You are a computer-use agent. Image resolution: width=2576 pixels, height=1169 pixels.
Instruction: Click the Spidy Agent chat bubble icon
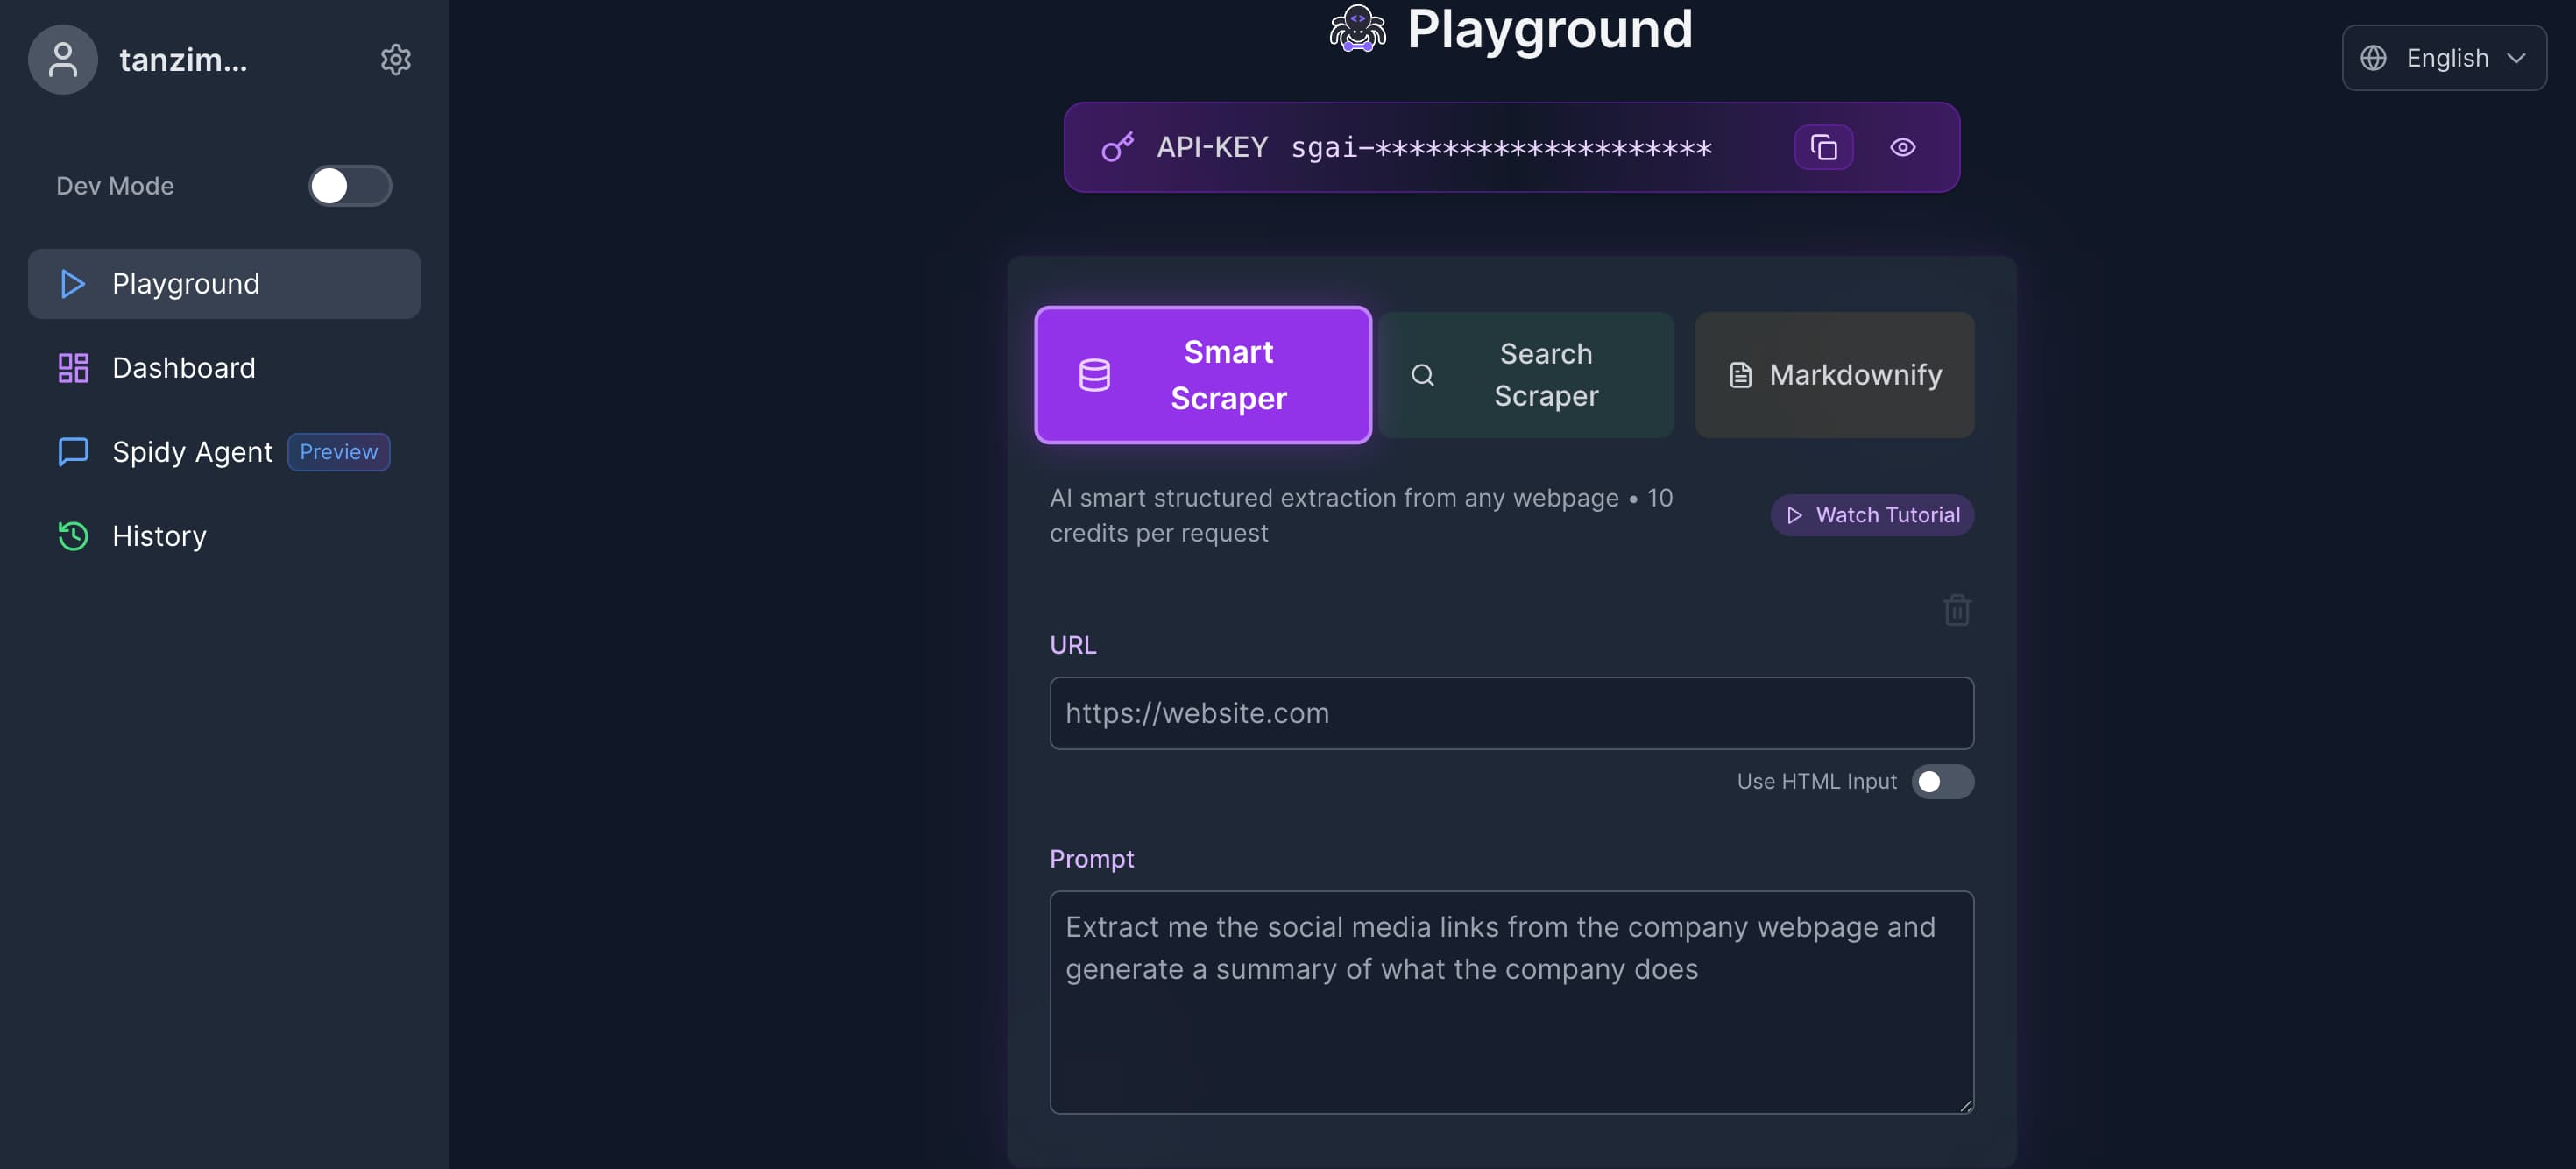pos(73,452)
